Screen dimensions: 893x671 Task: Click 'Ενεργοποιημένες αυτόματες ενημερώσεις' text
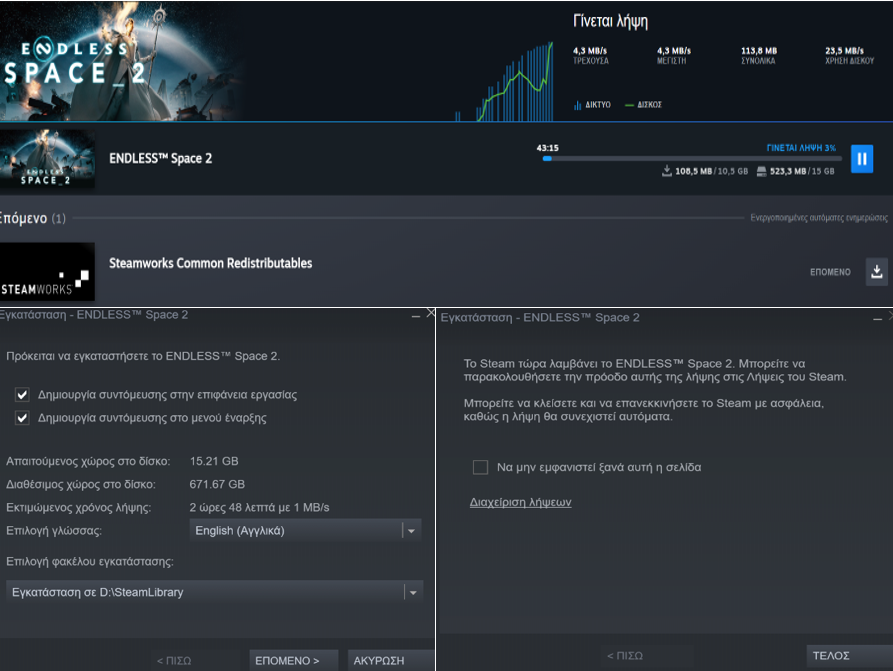818,218
